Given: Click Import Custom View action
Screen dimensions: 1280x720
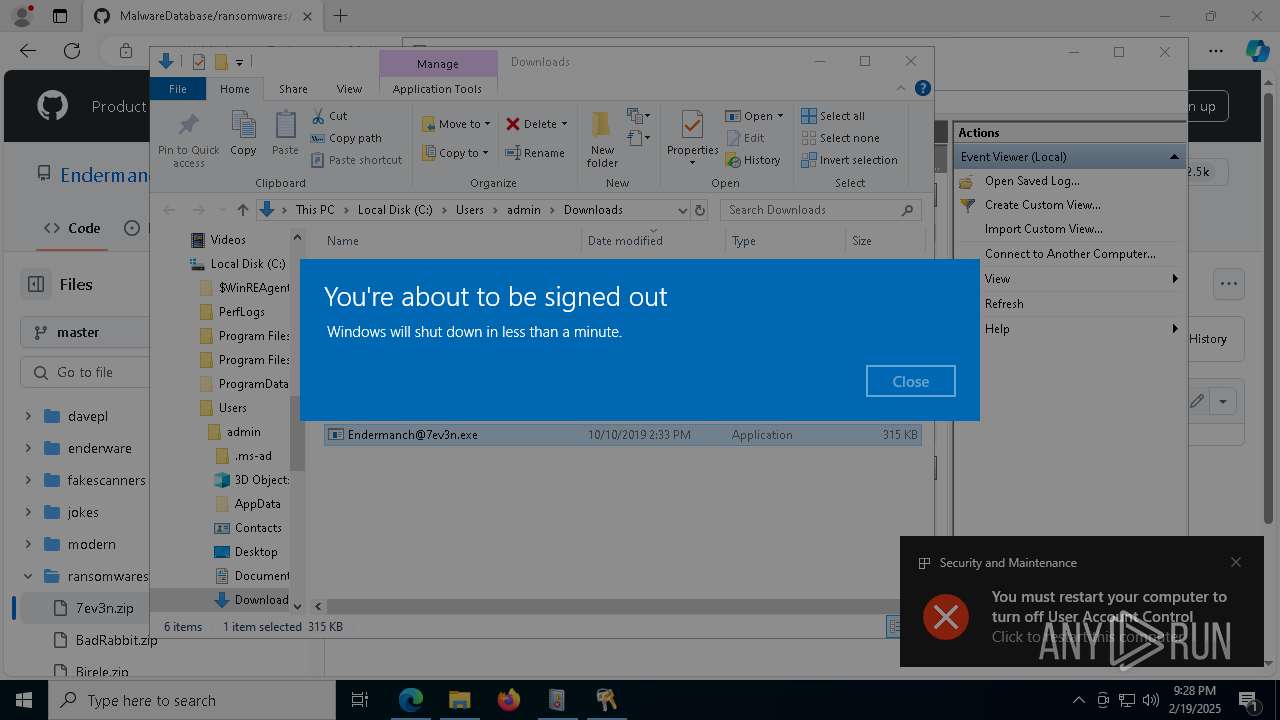Looking at the screenshot, I should point(1043,229).
